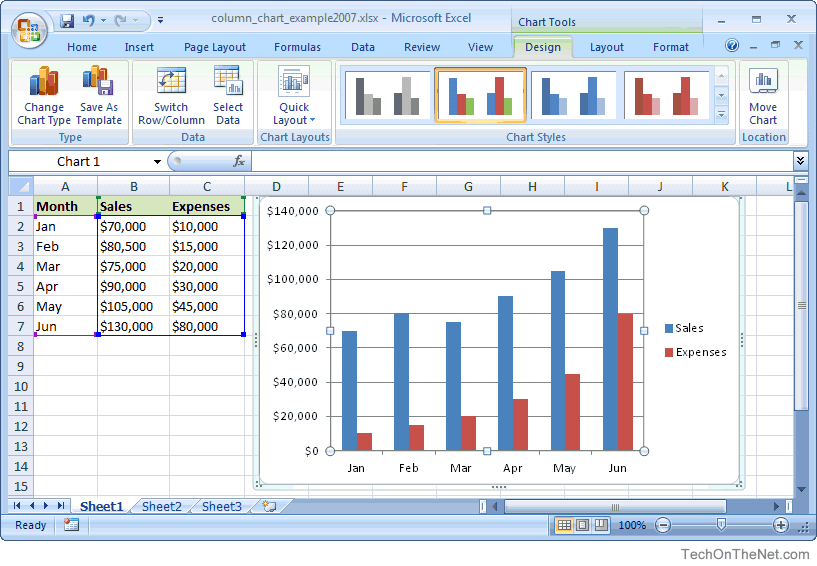Click the Switch Row/Column icon
The height and width of the screenshot is (566, 817).
click(171, 82)
